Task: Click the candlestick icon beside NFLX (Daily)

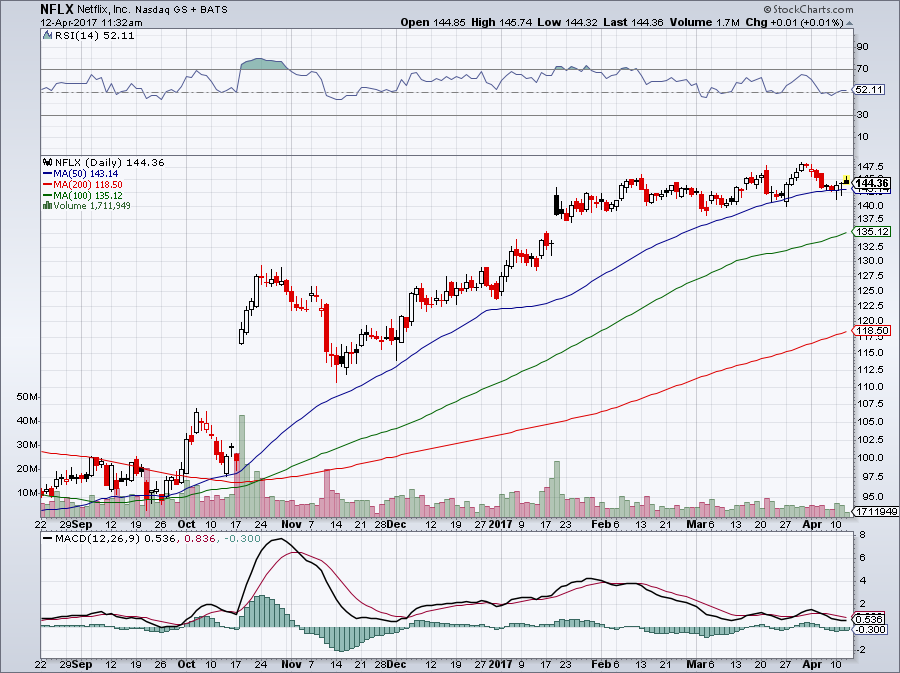Action: pos(48,163)
